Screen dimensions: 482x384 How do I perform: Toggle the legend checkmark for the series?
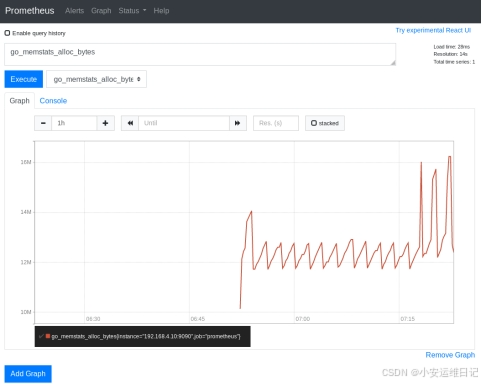[41, 336]
